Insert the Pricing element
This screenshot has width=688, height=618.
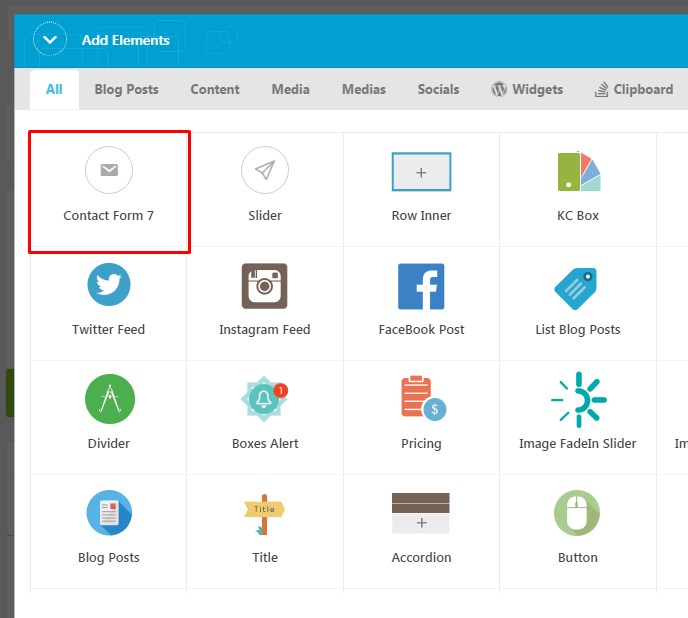(421, 400)
